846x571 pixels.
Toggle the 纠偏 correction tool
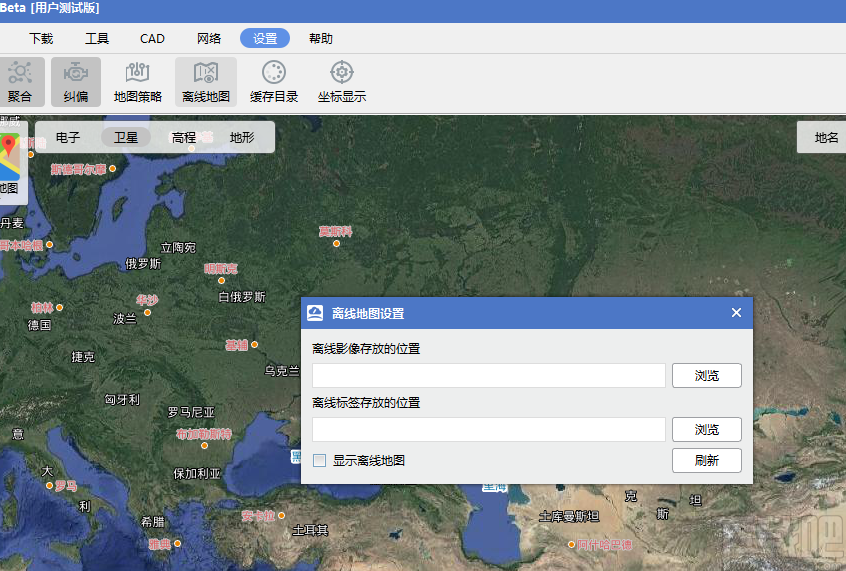click(x=76, y=81)
